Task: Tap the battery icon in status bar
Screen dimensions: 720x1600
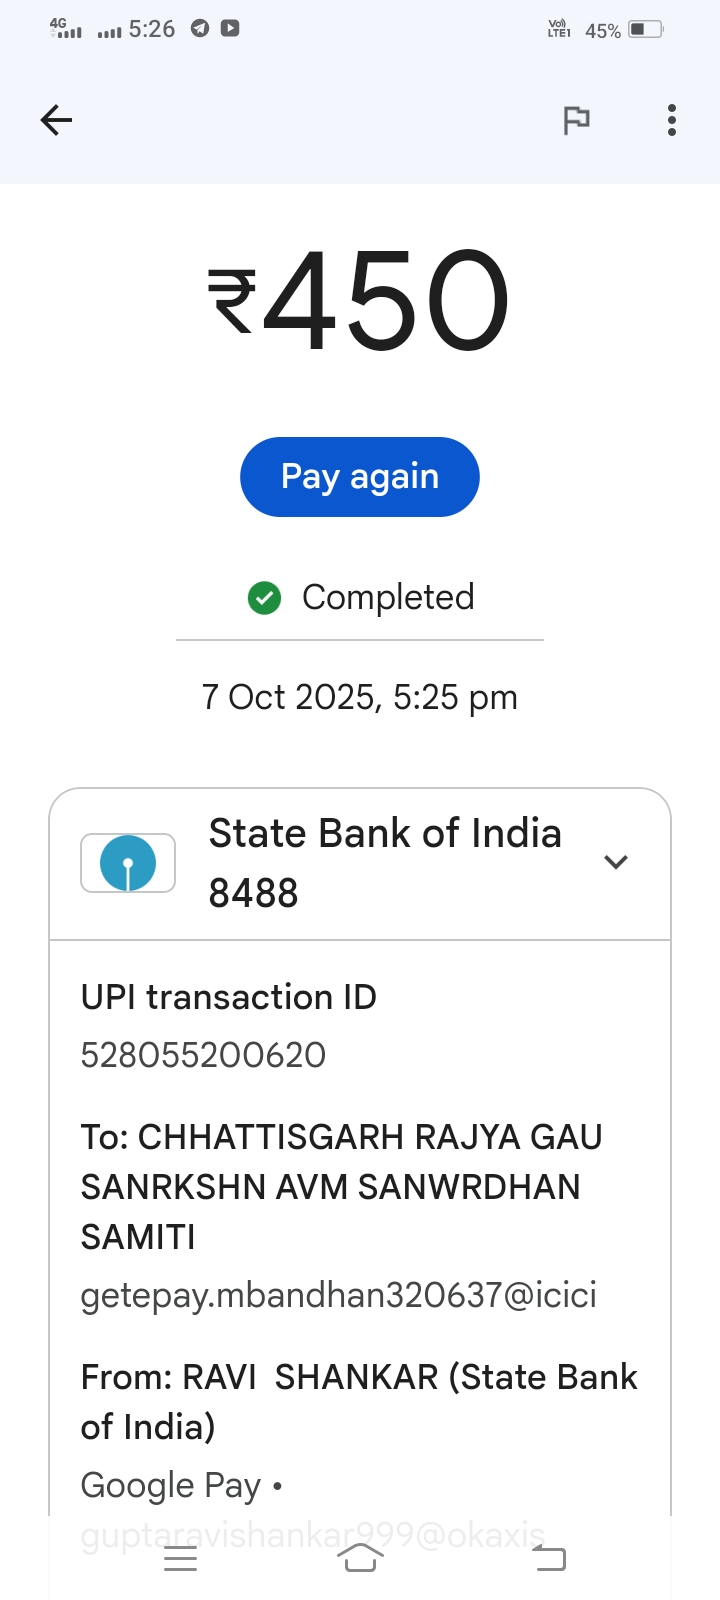Action: point(645,29)
